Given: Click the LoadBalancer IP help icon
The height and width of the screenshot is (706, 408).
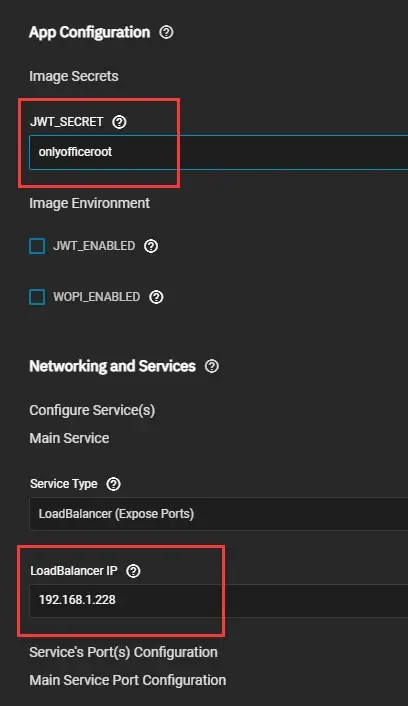Looking at the screenshot, I should (133, 571).
